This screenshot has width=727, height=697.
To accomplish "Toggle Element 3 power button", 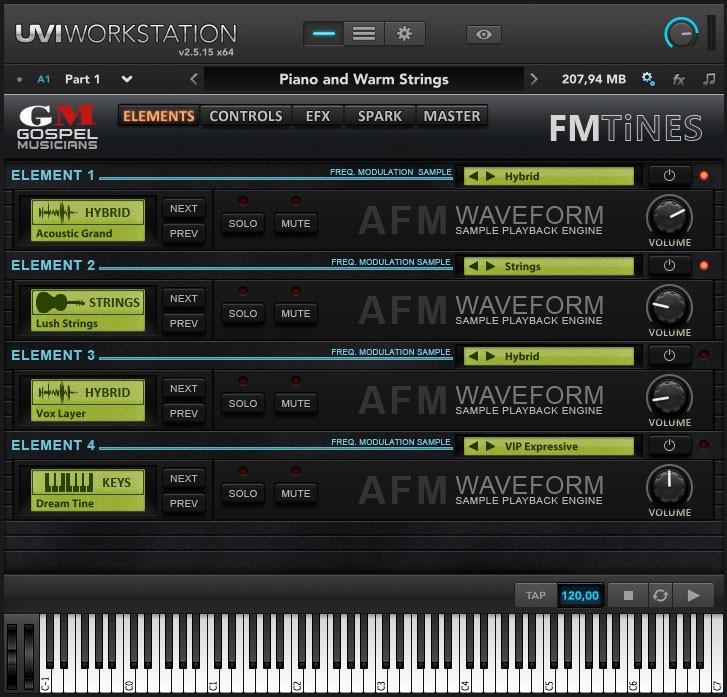I will (x=669, y=356).
